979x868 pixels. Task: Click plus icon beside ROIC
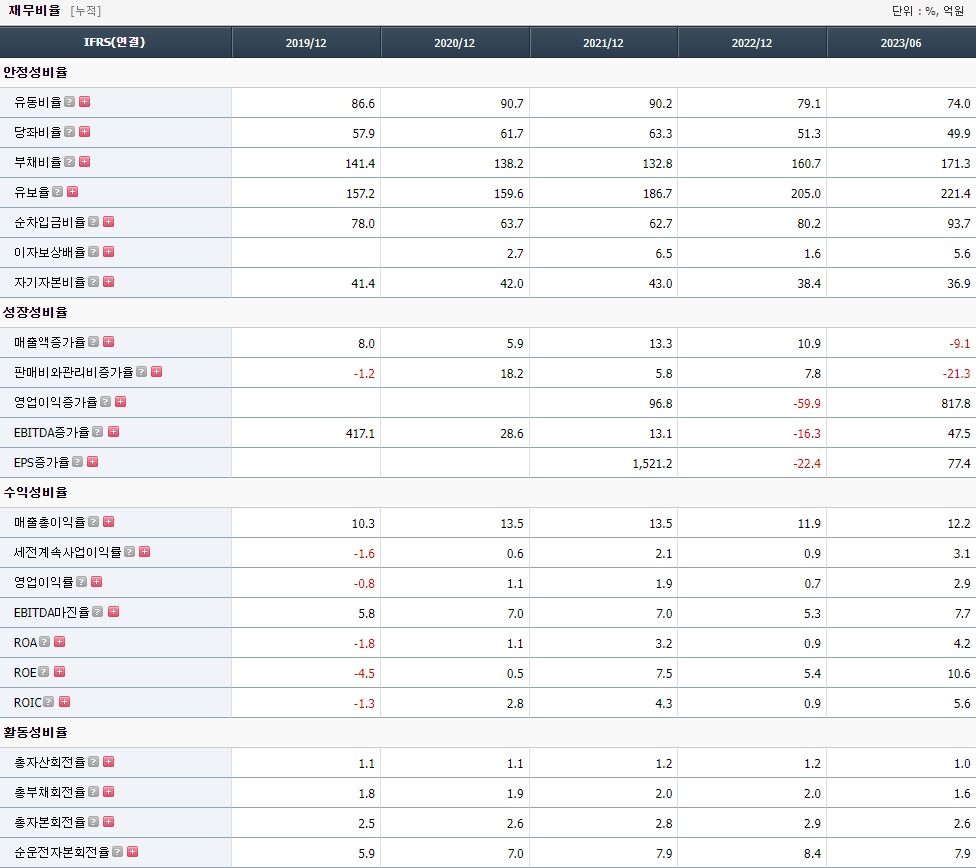64,701
